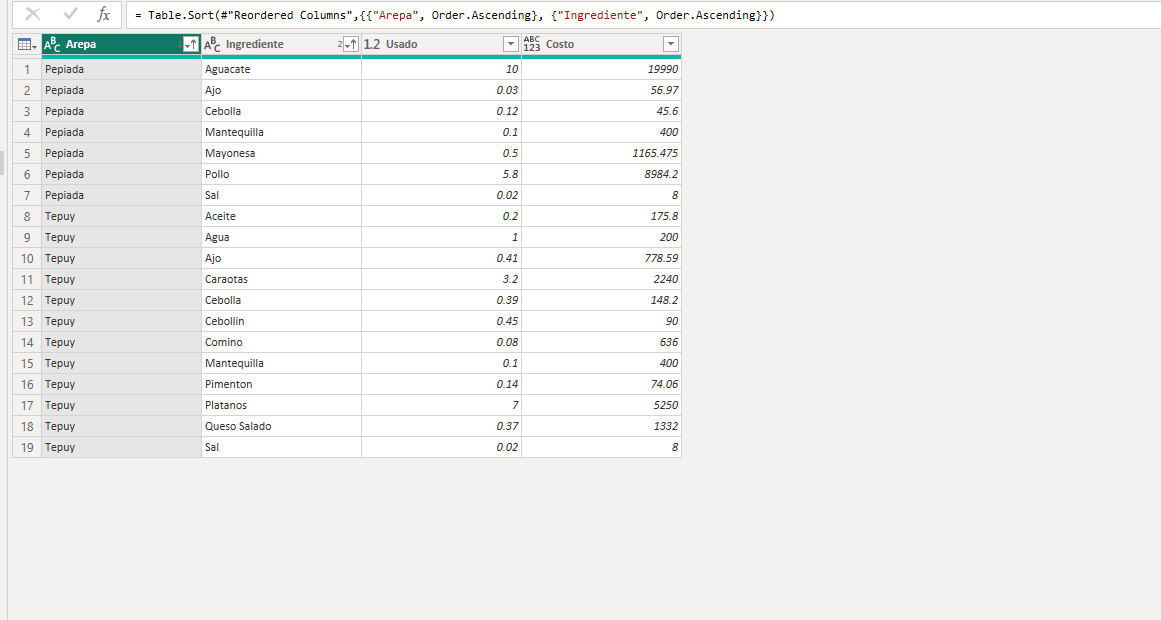Select row number 1
This screenshot has width=1161, height=620.
[x=27, y=69]
